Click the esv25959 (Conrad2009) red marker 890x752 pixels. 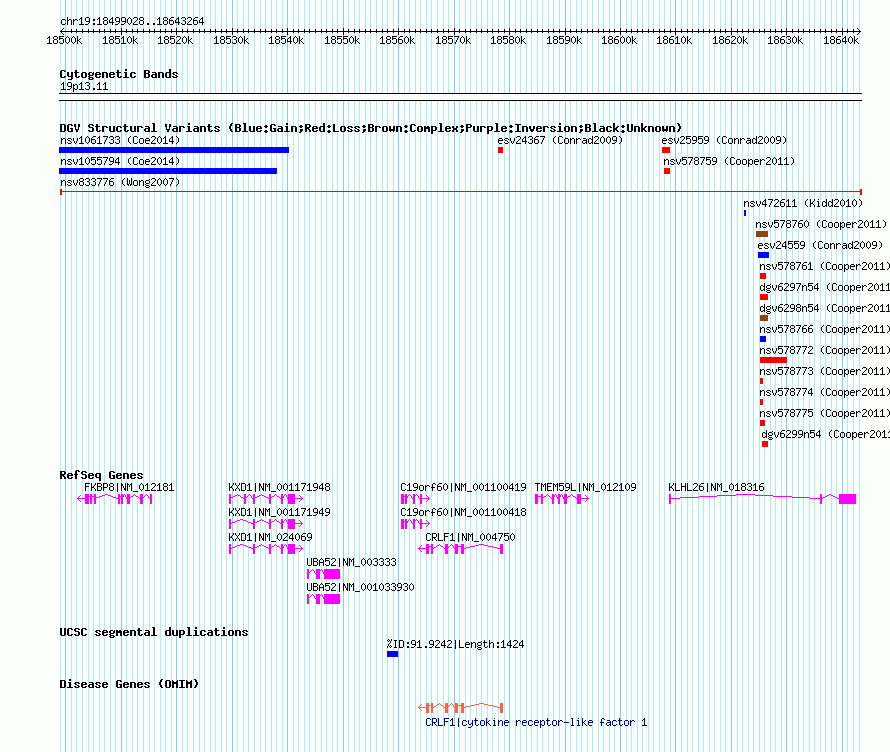point(666,150)
